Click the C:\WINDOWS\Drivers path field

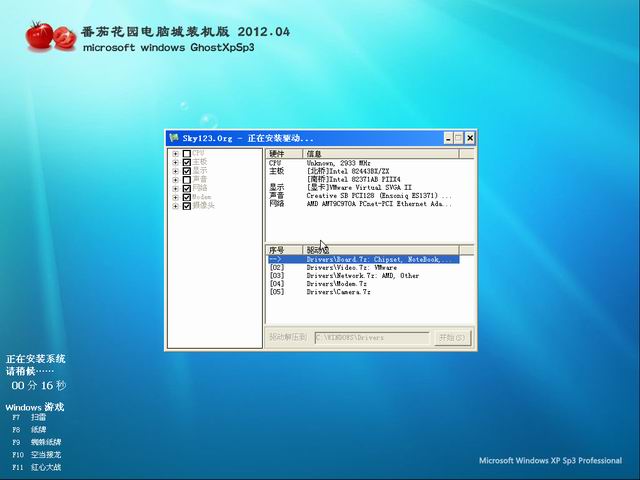pyautogui.click(x=372, y=338)
